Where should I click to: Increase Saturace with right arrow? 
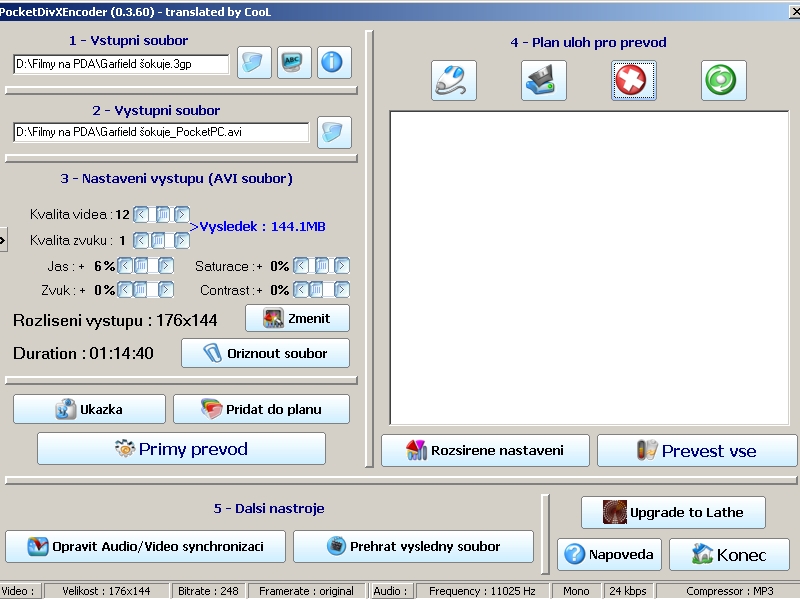point(342,265)
